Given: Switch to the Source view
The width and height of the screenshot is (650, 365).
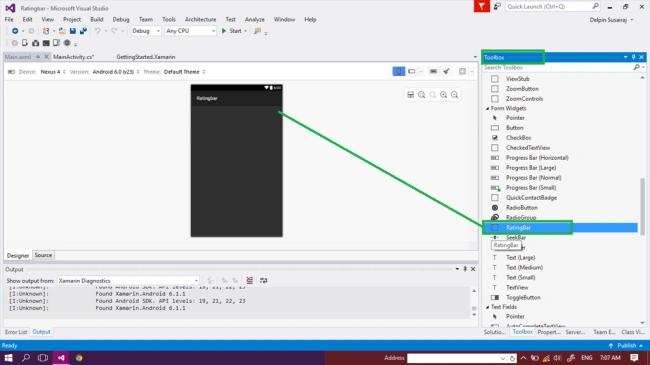Looking at the screenshot, I should pyautogui.click(x=43, y=255).
